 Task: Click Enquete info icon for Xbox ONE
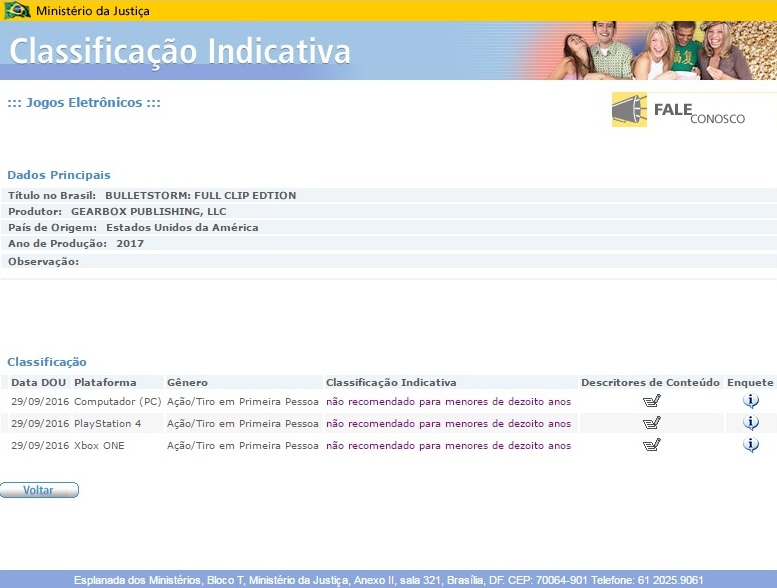click(751, 445)
